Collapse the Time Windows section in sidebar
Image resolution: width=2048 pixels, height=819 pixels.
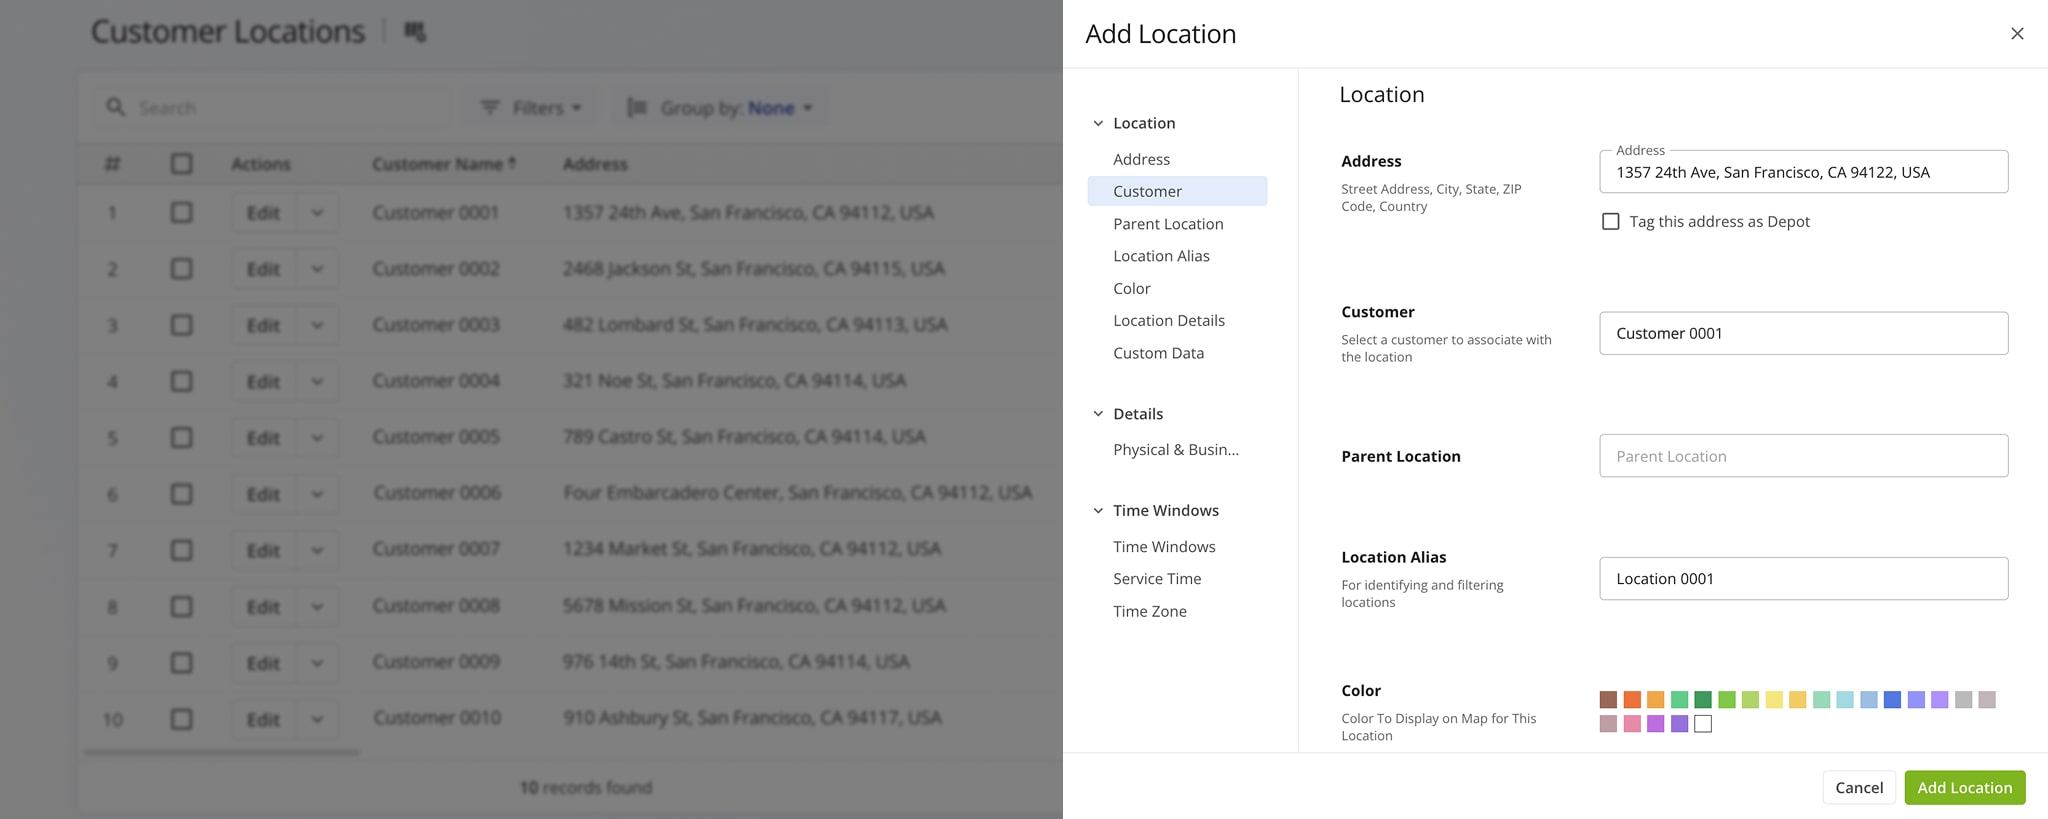1098,510
